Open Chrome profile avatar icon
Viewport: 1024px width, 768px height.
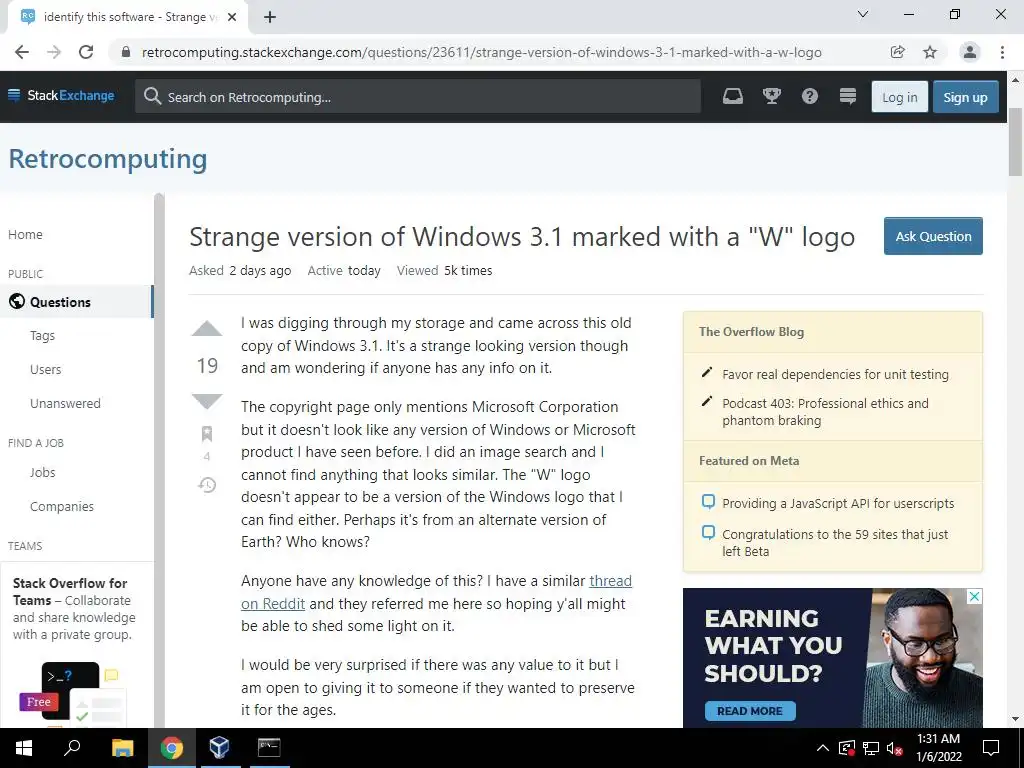click(x=970, y=52)
